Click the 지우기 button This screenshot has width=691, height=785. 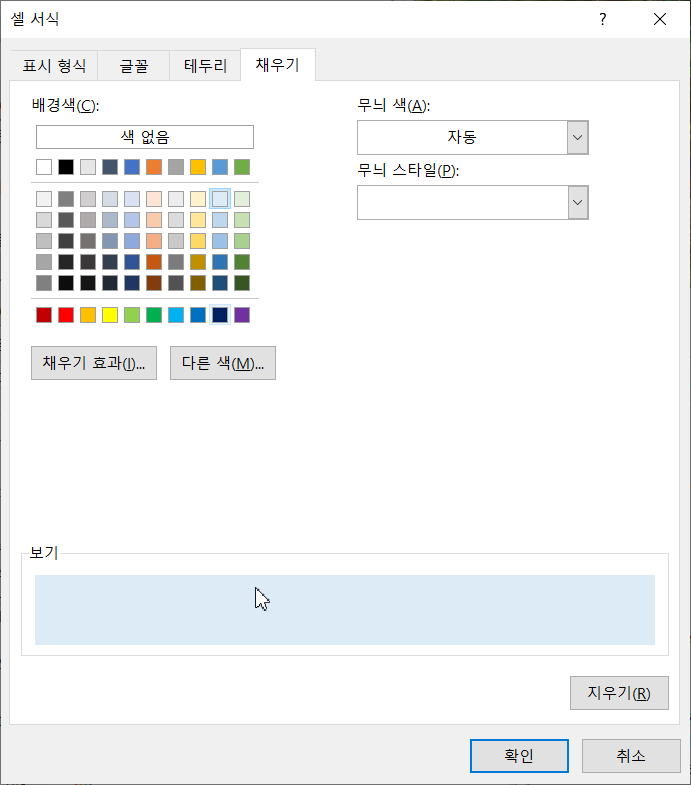coord(619,693)
